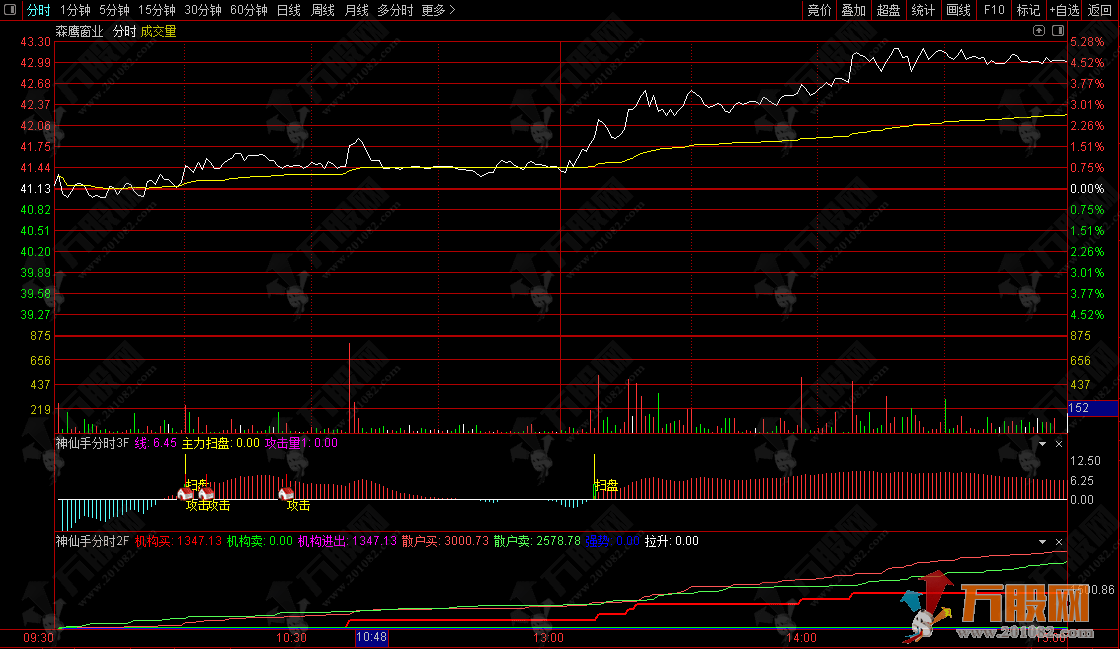This screenshot has height=649, width=1120.
Task: Click first red attack signal marker icon
Action: coord(185,493)
